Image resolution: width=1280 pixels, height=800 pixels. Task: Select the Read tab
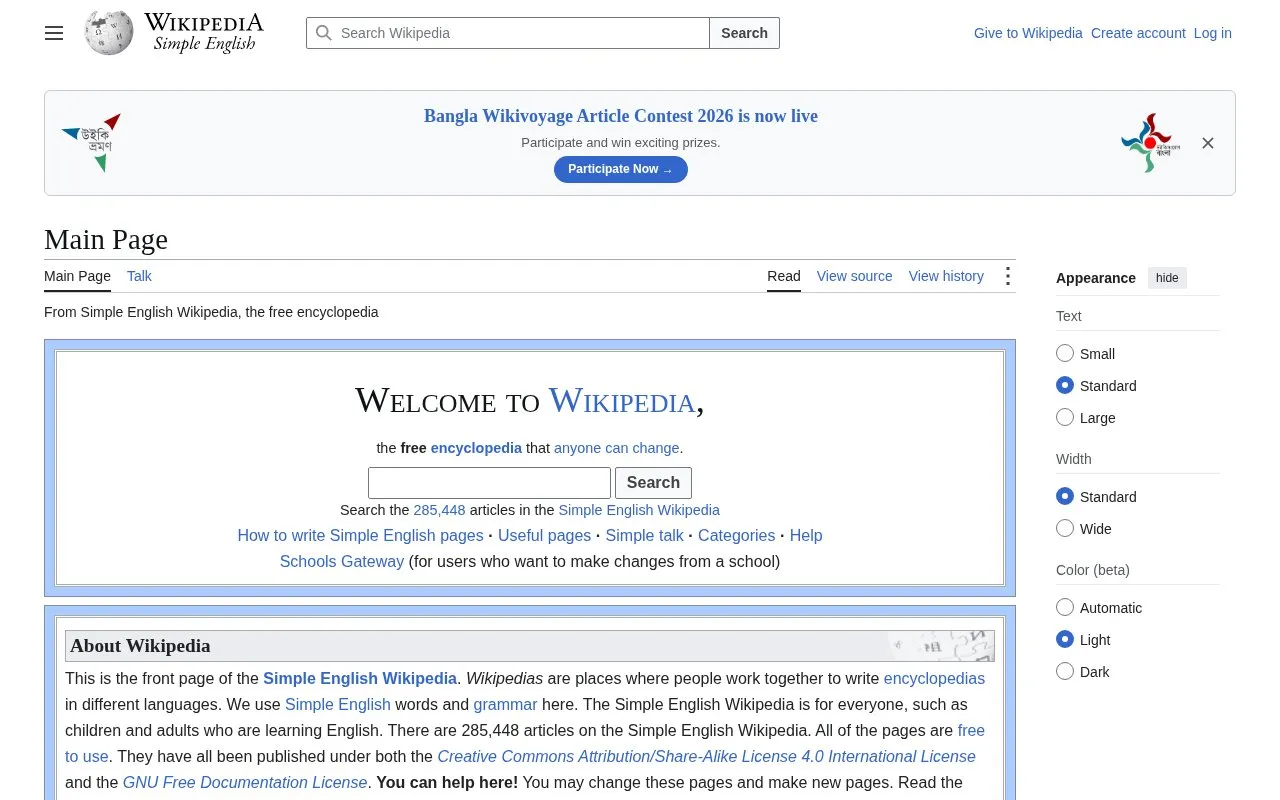pos(784,276)
